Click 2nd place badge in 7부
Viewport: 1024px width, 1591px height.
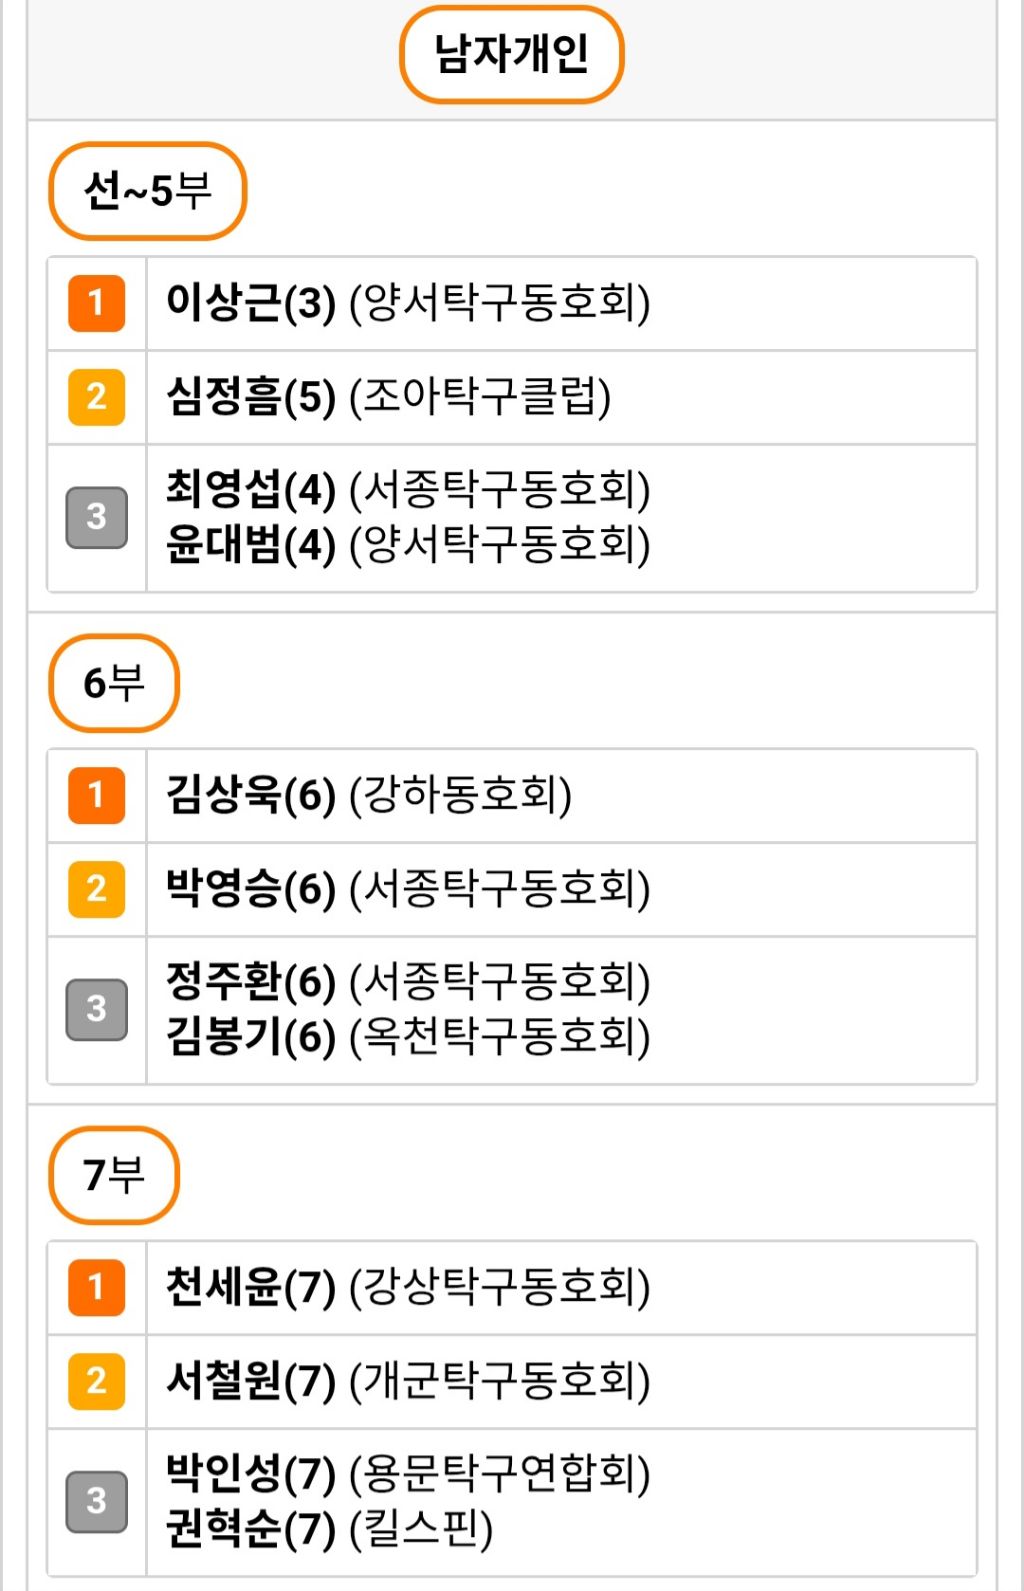coord(96,1381)
